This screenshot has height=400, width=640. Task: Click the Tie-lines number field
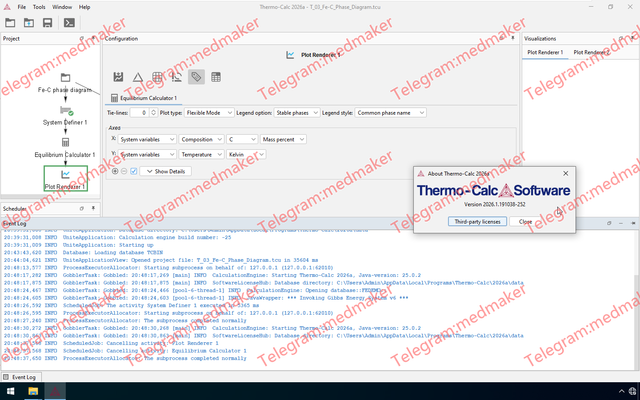(x=140, y=113)
